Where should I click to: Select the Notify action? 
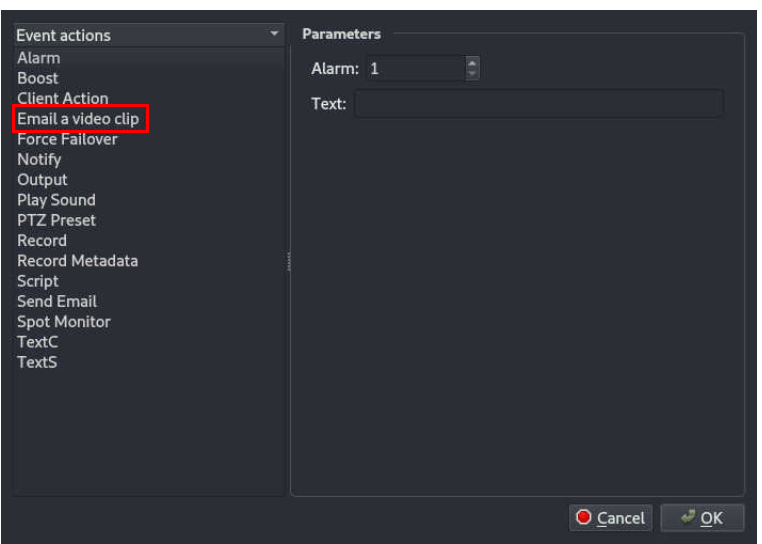pos(39,159)
